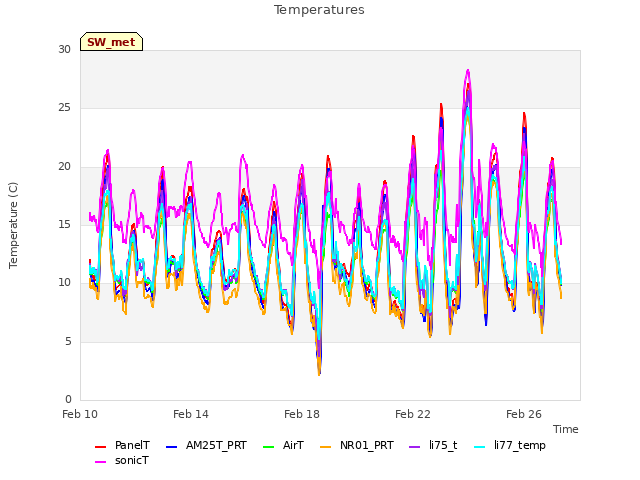Click the green AirT color marker
Image resolution: width=640 pixels, height=480 pixels.
point(269,447)
